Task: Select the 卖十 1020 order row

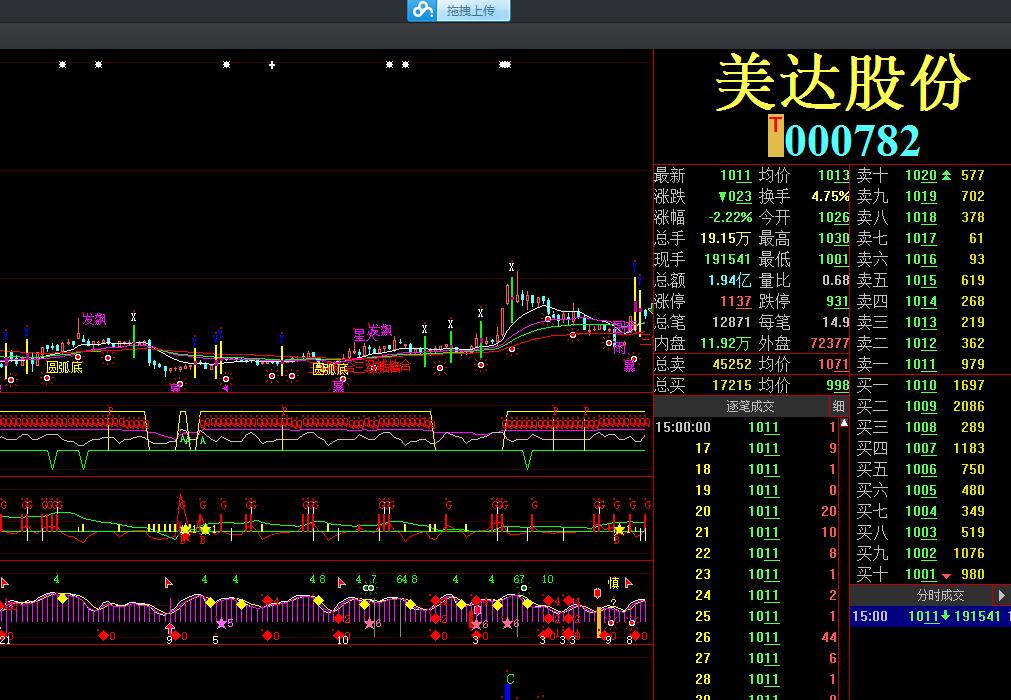Action: (x=921, y=175)
